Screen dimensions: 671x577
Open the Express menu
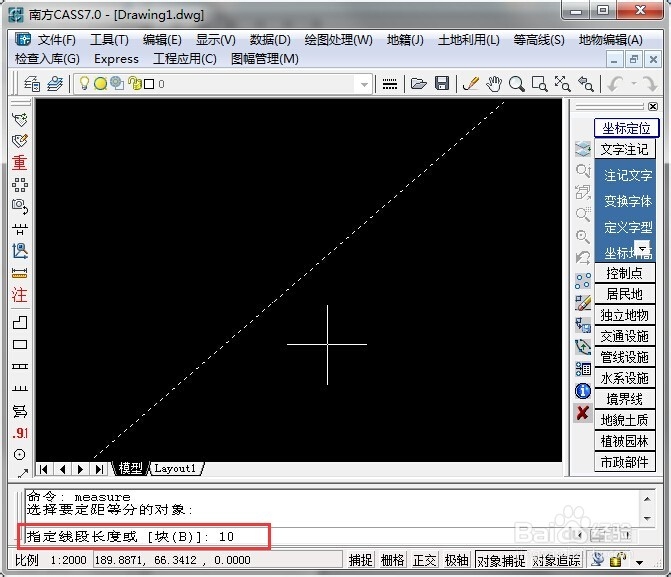tap(116, 59)
